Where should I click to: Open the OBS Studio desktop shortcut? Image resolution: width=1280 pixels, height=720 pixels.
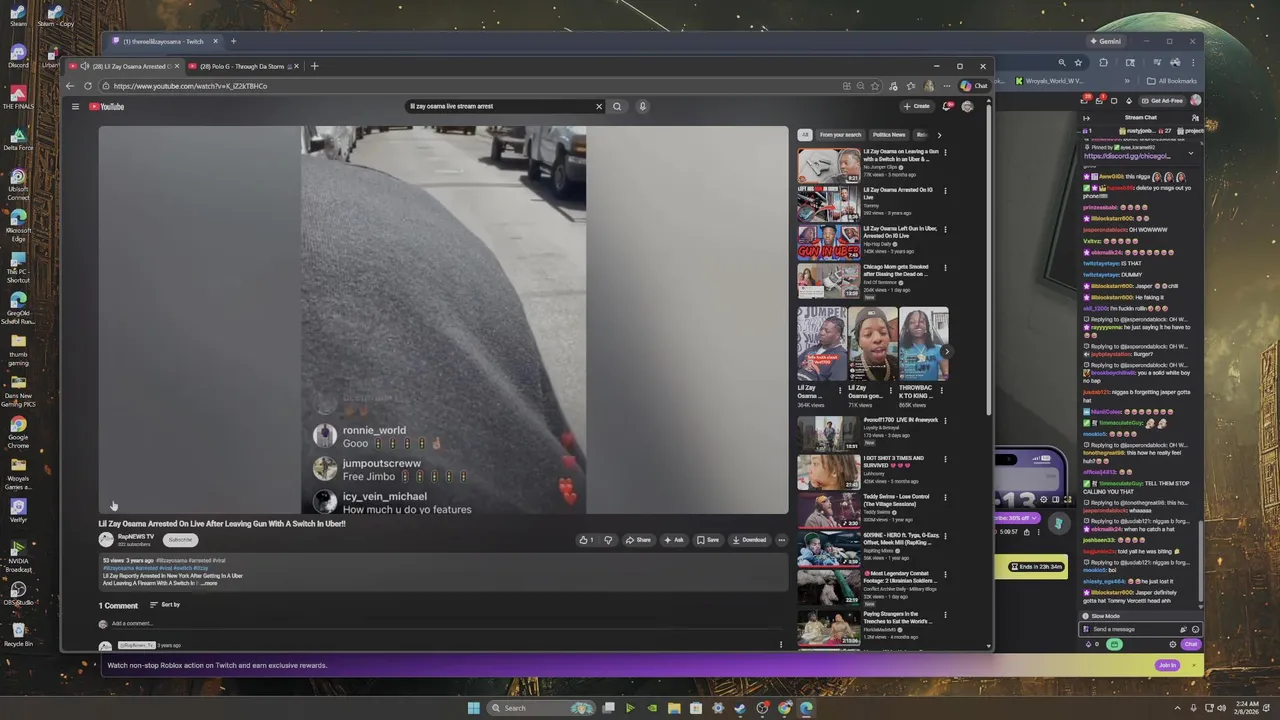[18, 593]
